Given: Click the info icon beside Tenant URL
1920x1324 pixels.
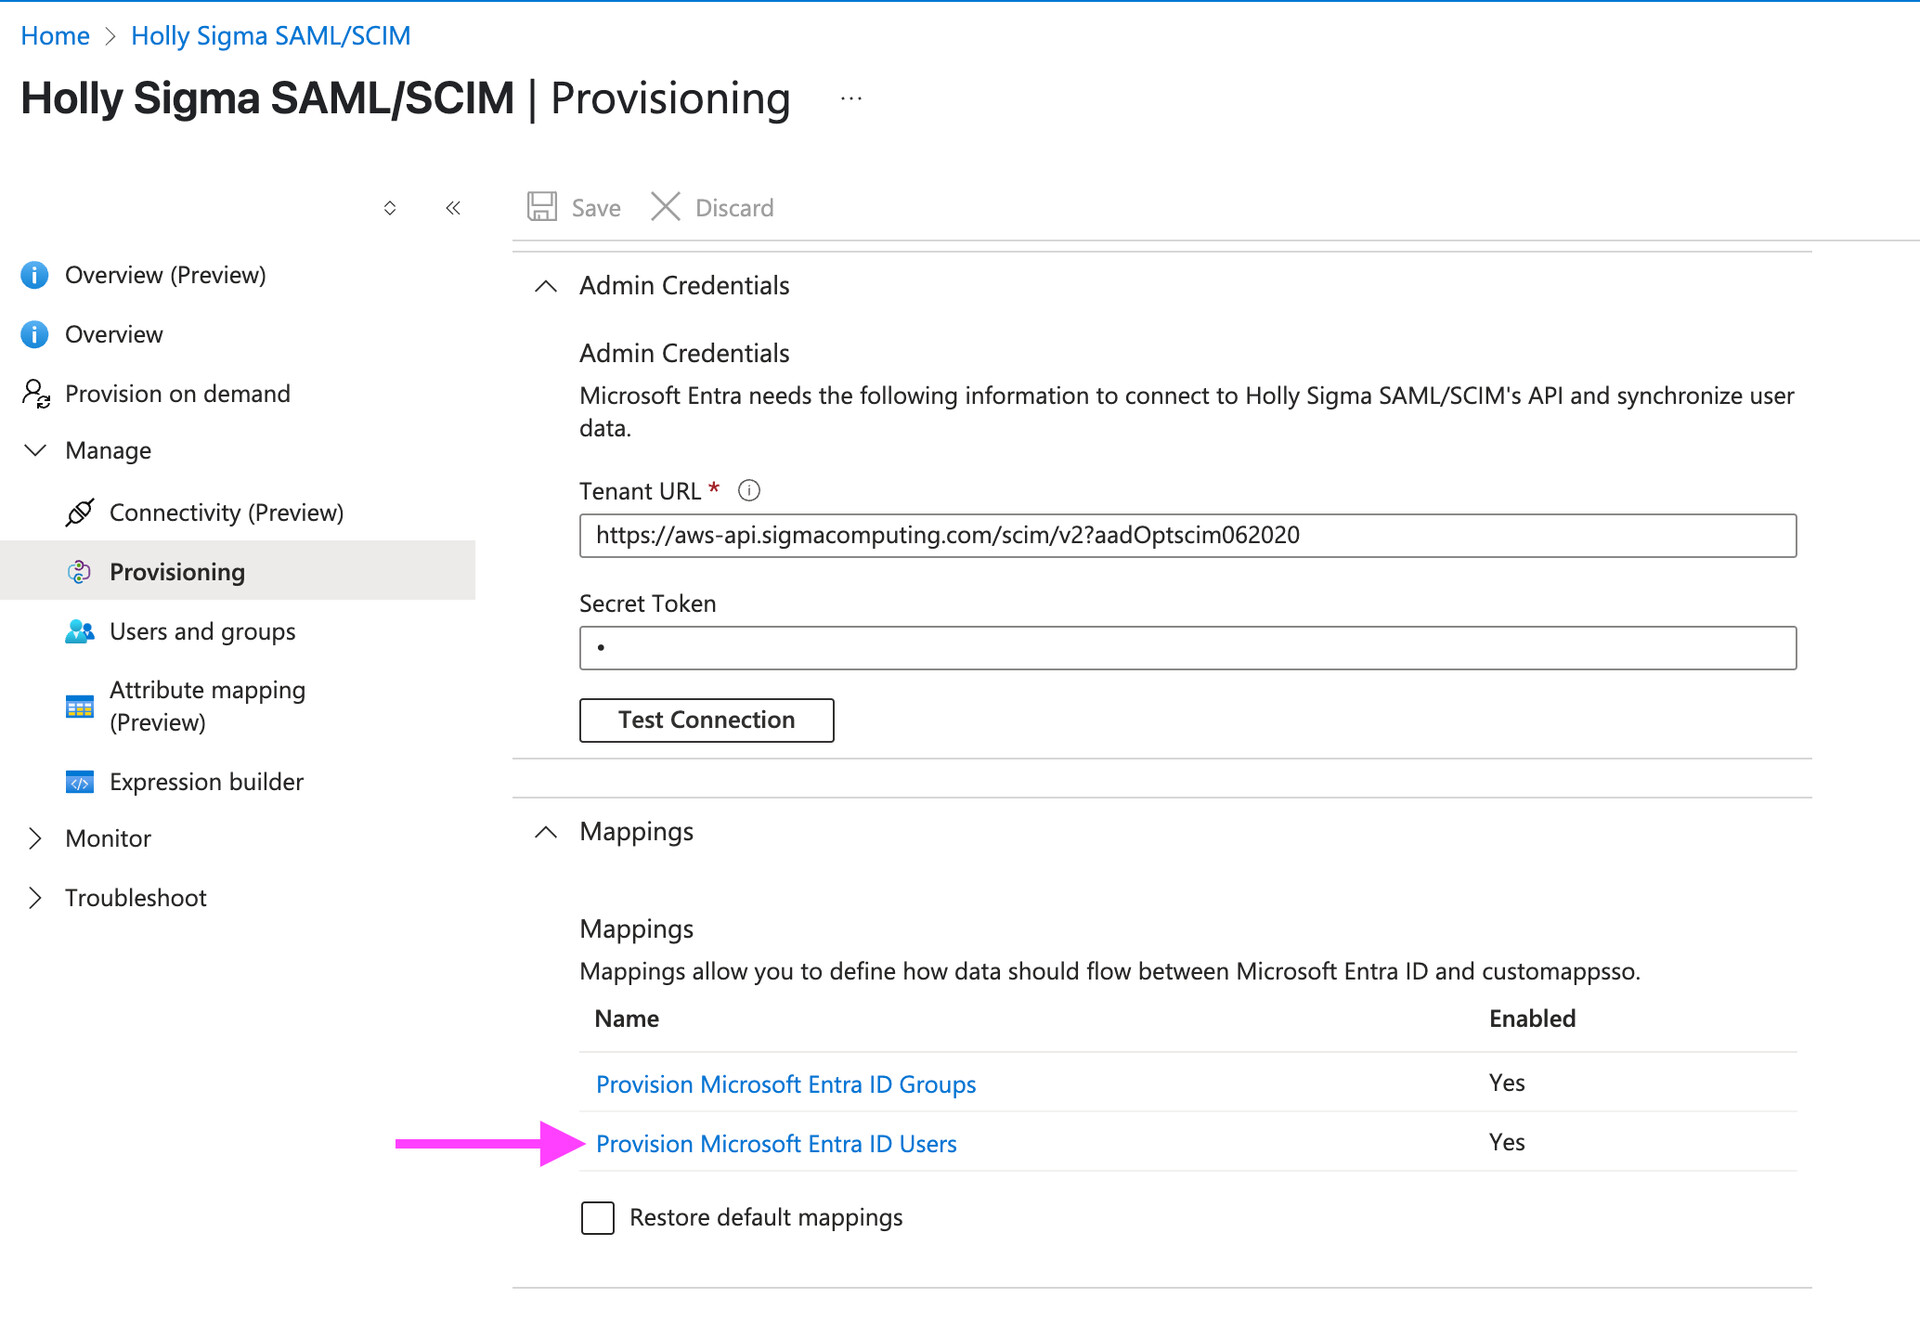Looking at the screenshot, I should pyautogui.click(x=748, y=490).
